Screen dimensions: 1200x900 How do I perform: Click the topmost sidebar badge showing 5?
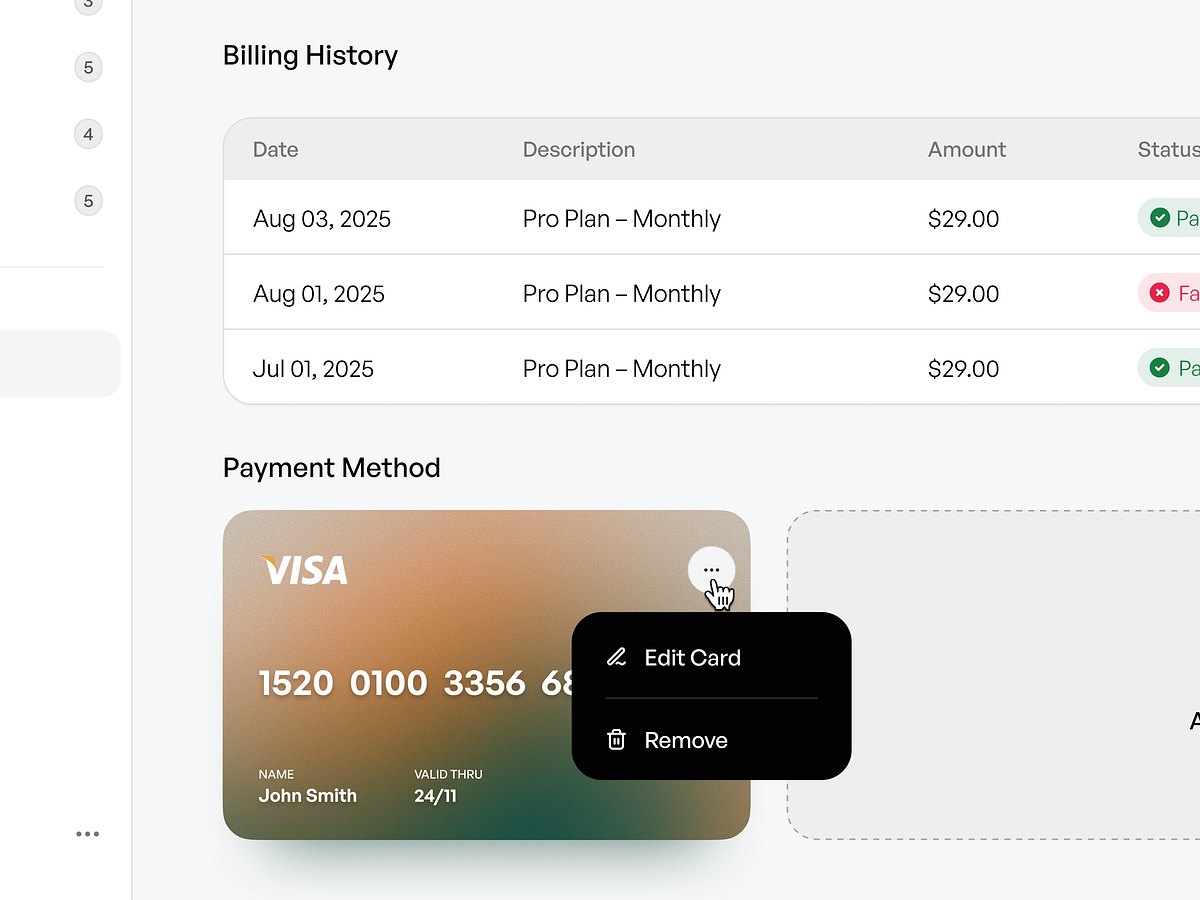pos(88,67)
